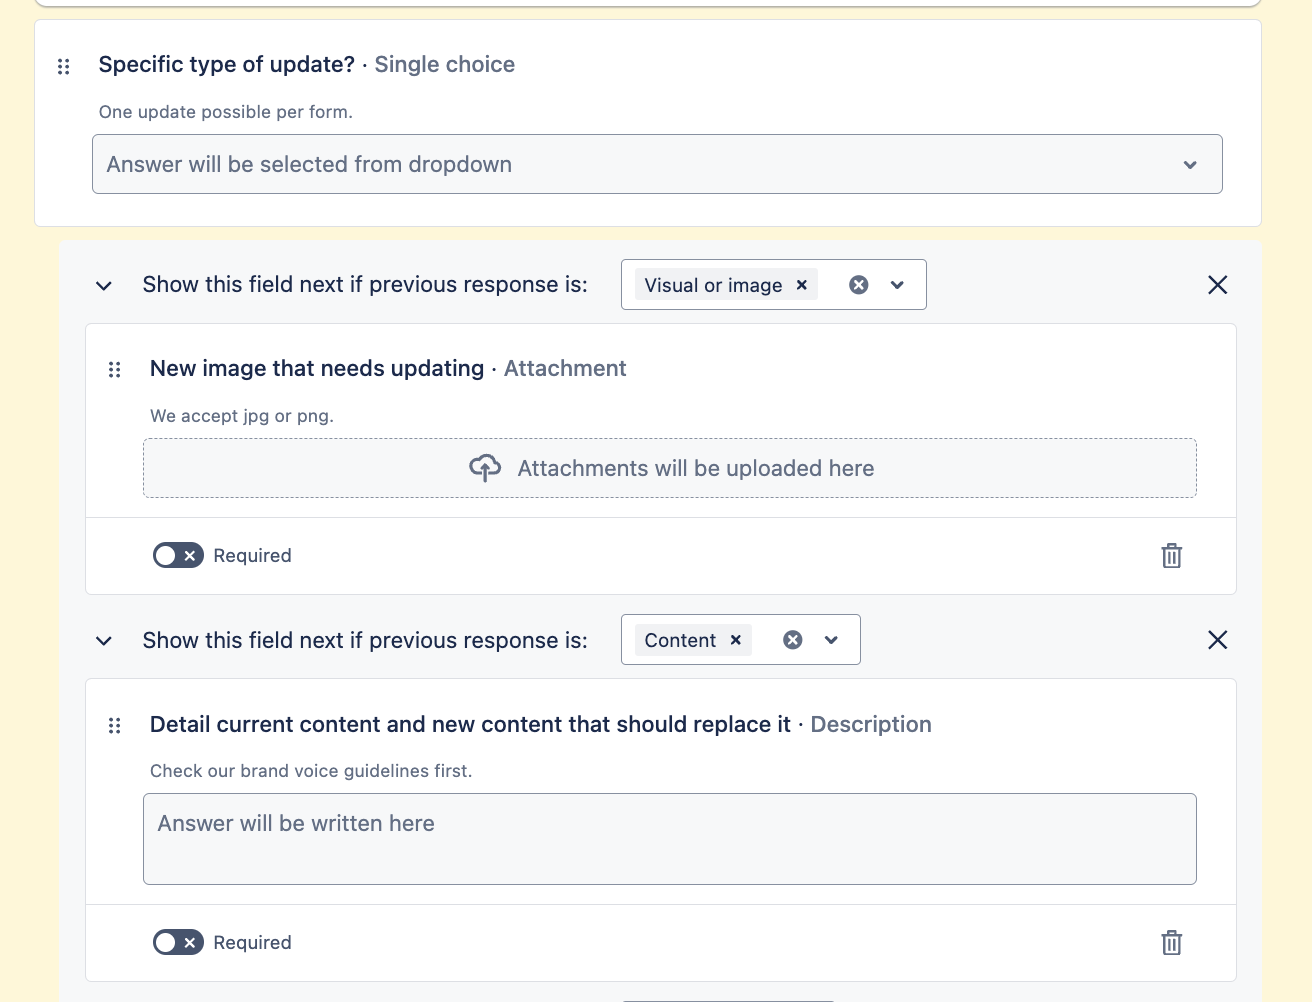This screenshot has width=1312, height=1002.
Task: Grab the drag handle for Specific type of update
Action: 64,66
